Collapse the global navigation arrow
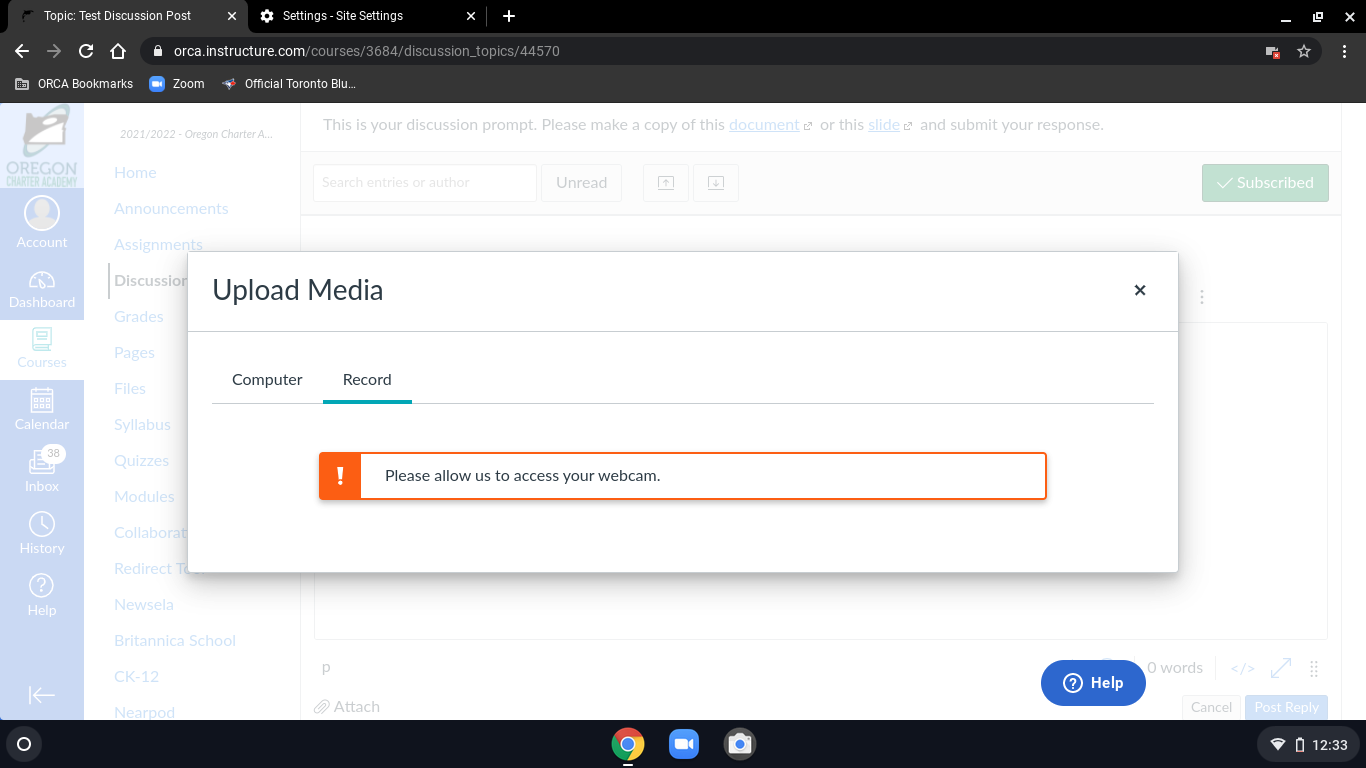 point(42,695)
